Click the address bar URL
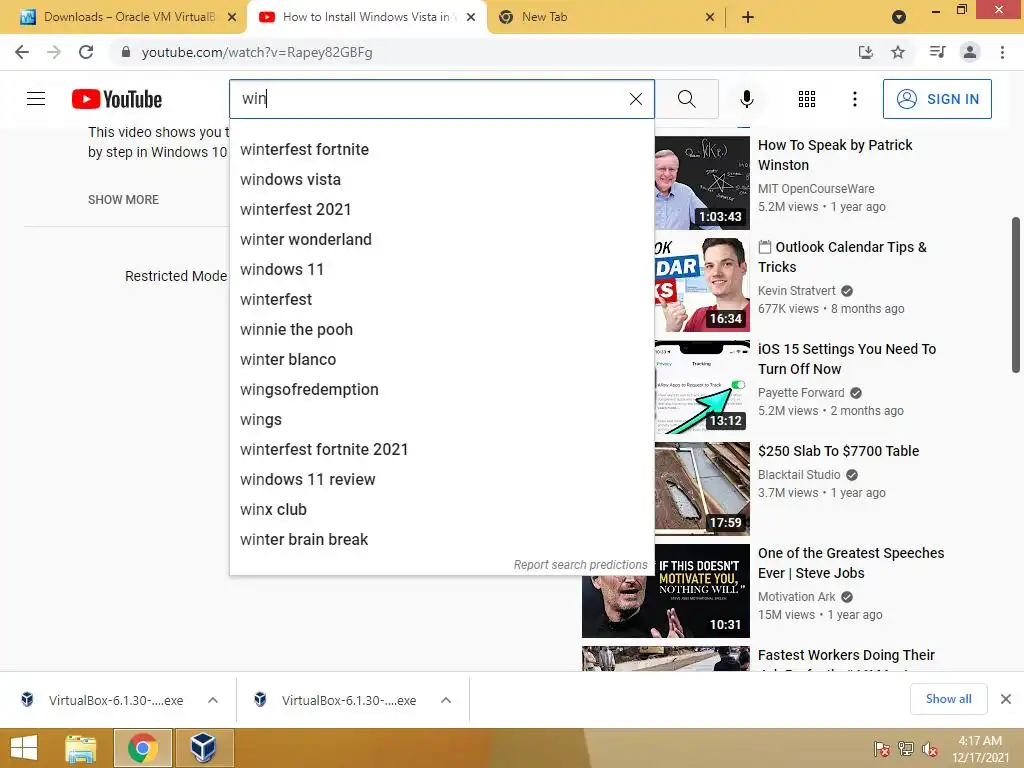The width and height of the screenshot is (1024, 768). [257, 52]
